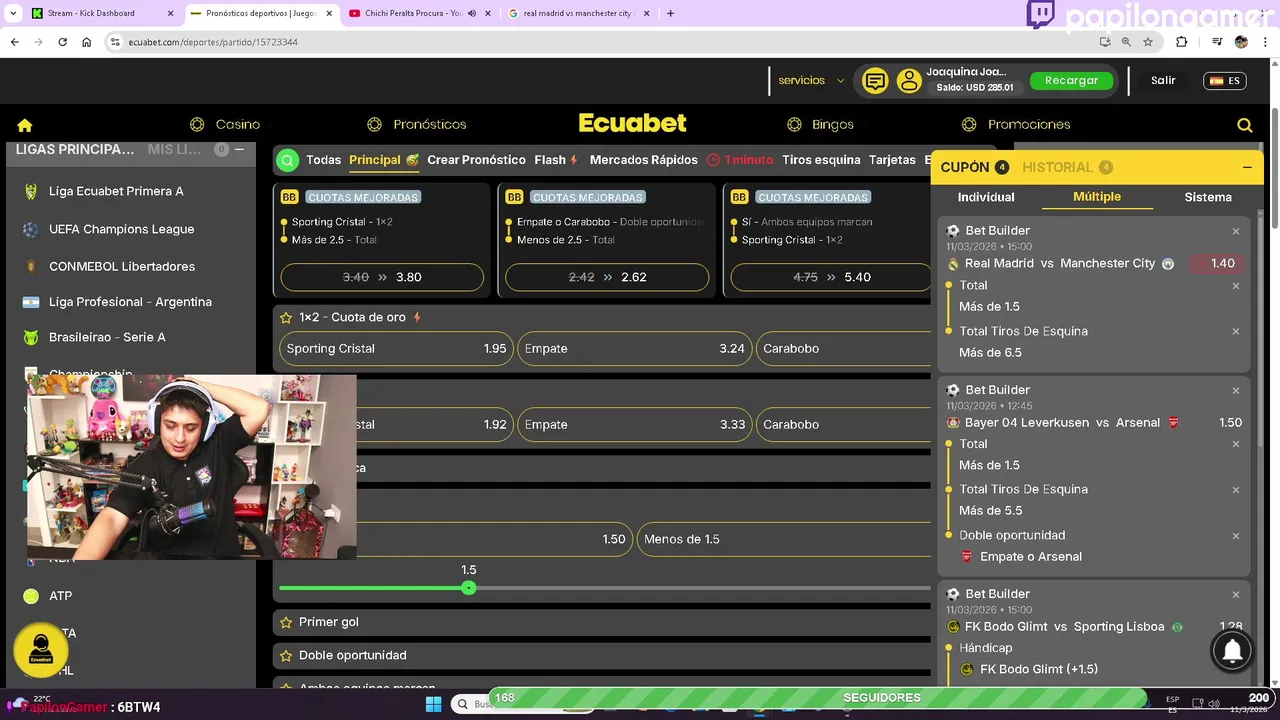Collapse the 1×2 - Cuota de oro section
This screenshot has height=720, width=1280.
(x=602, y=317)
